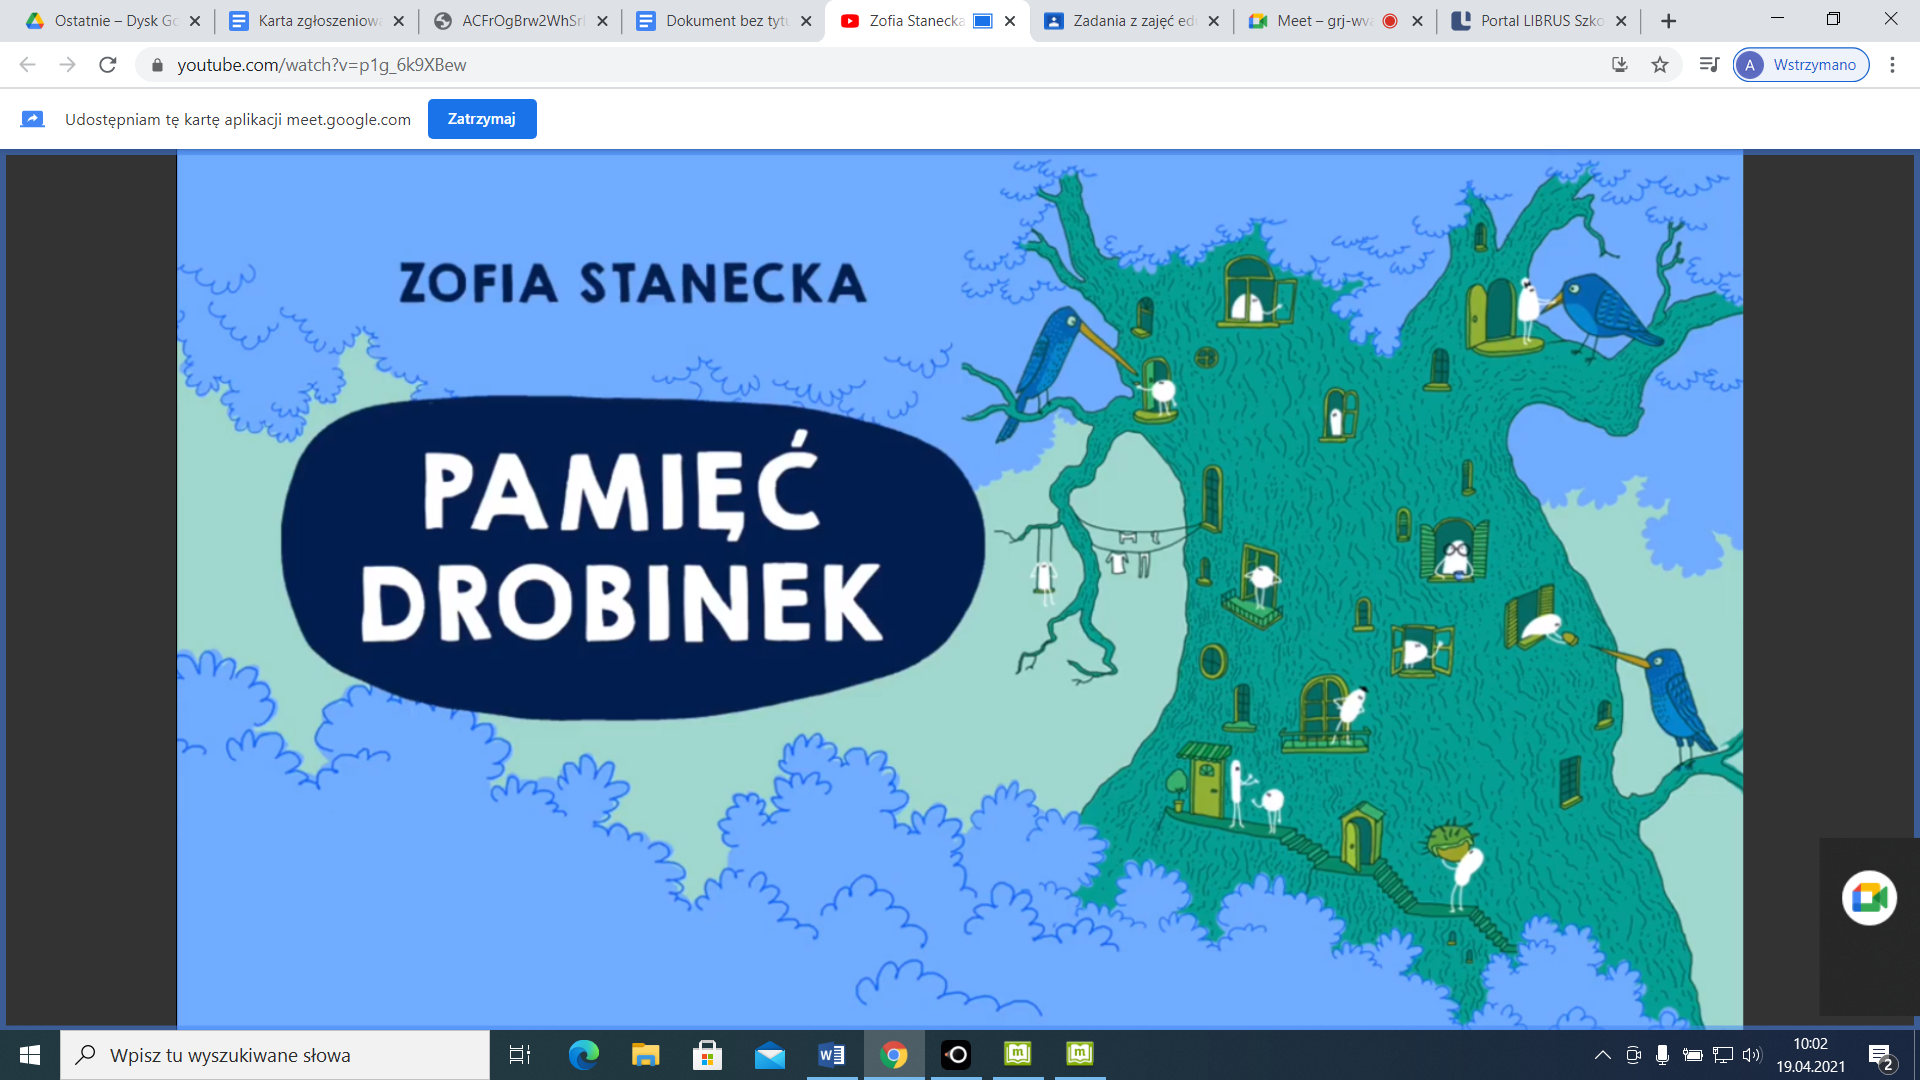This screenshot has width=1920, height=1080.
Task: Switch to Chrome on the taskbar
Action: coord(893,1055)
